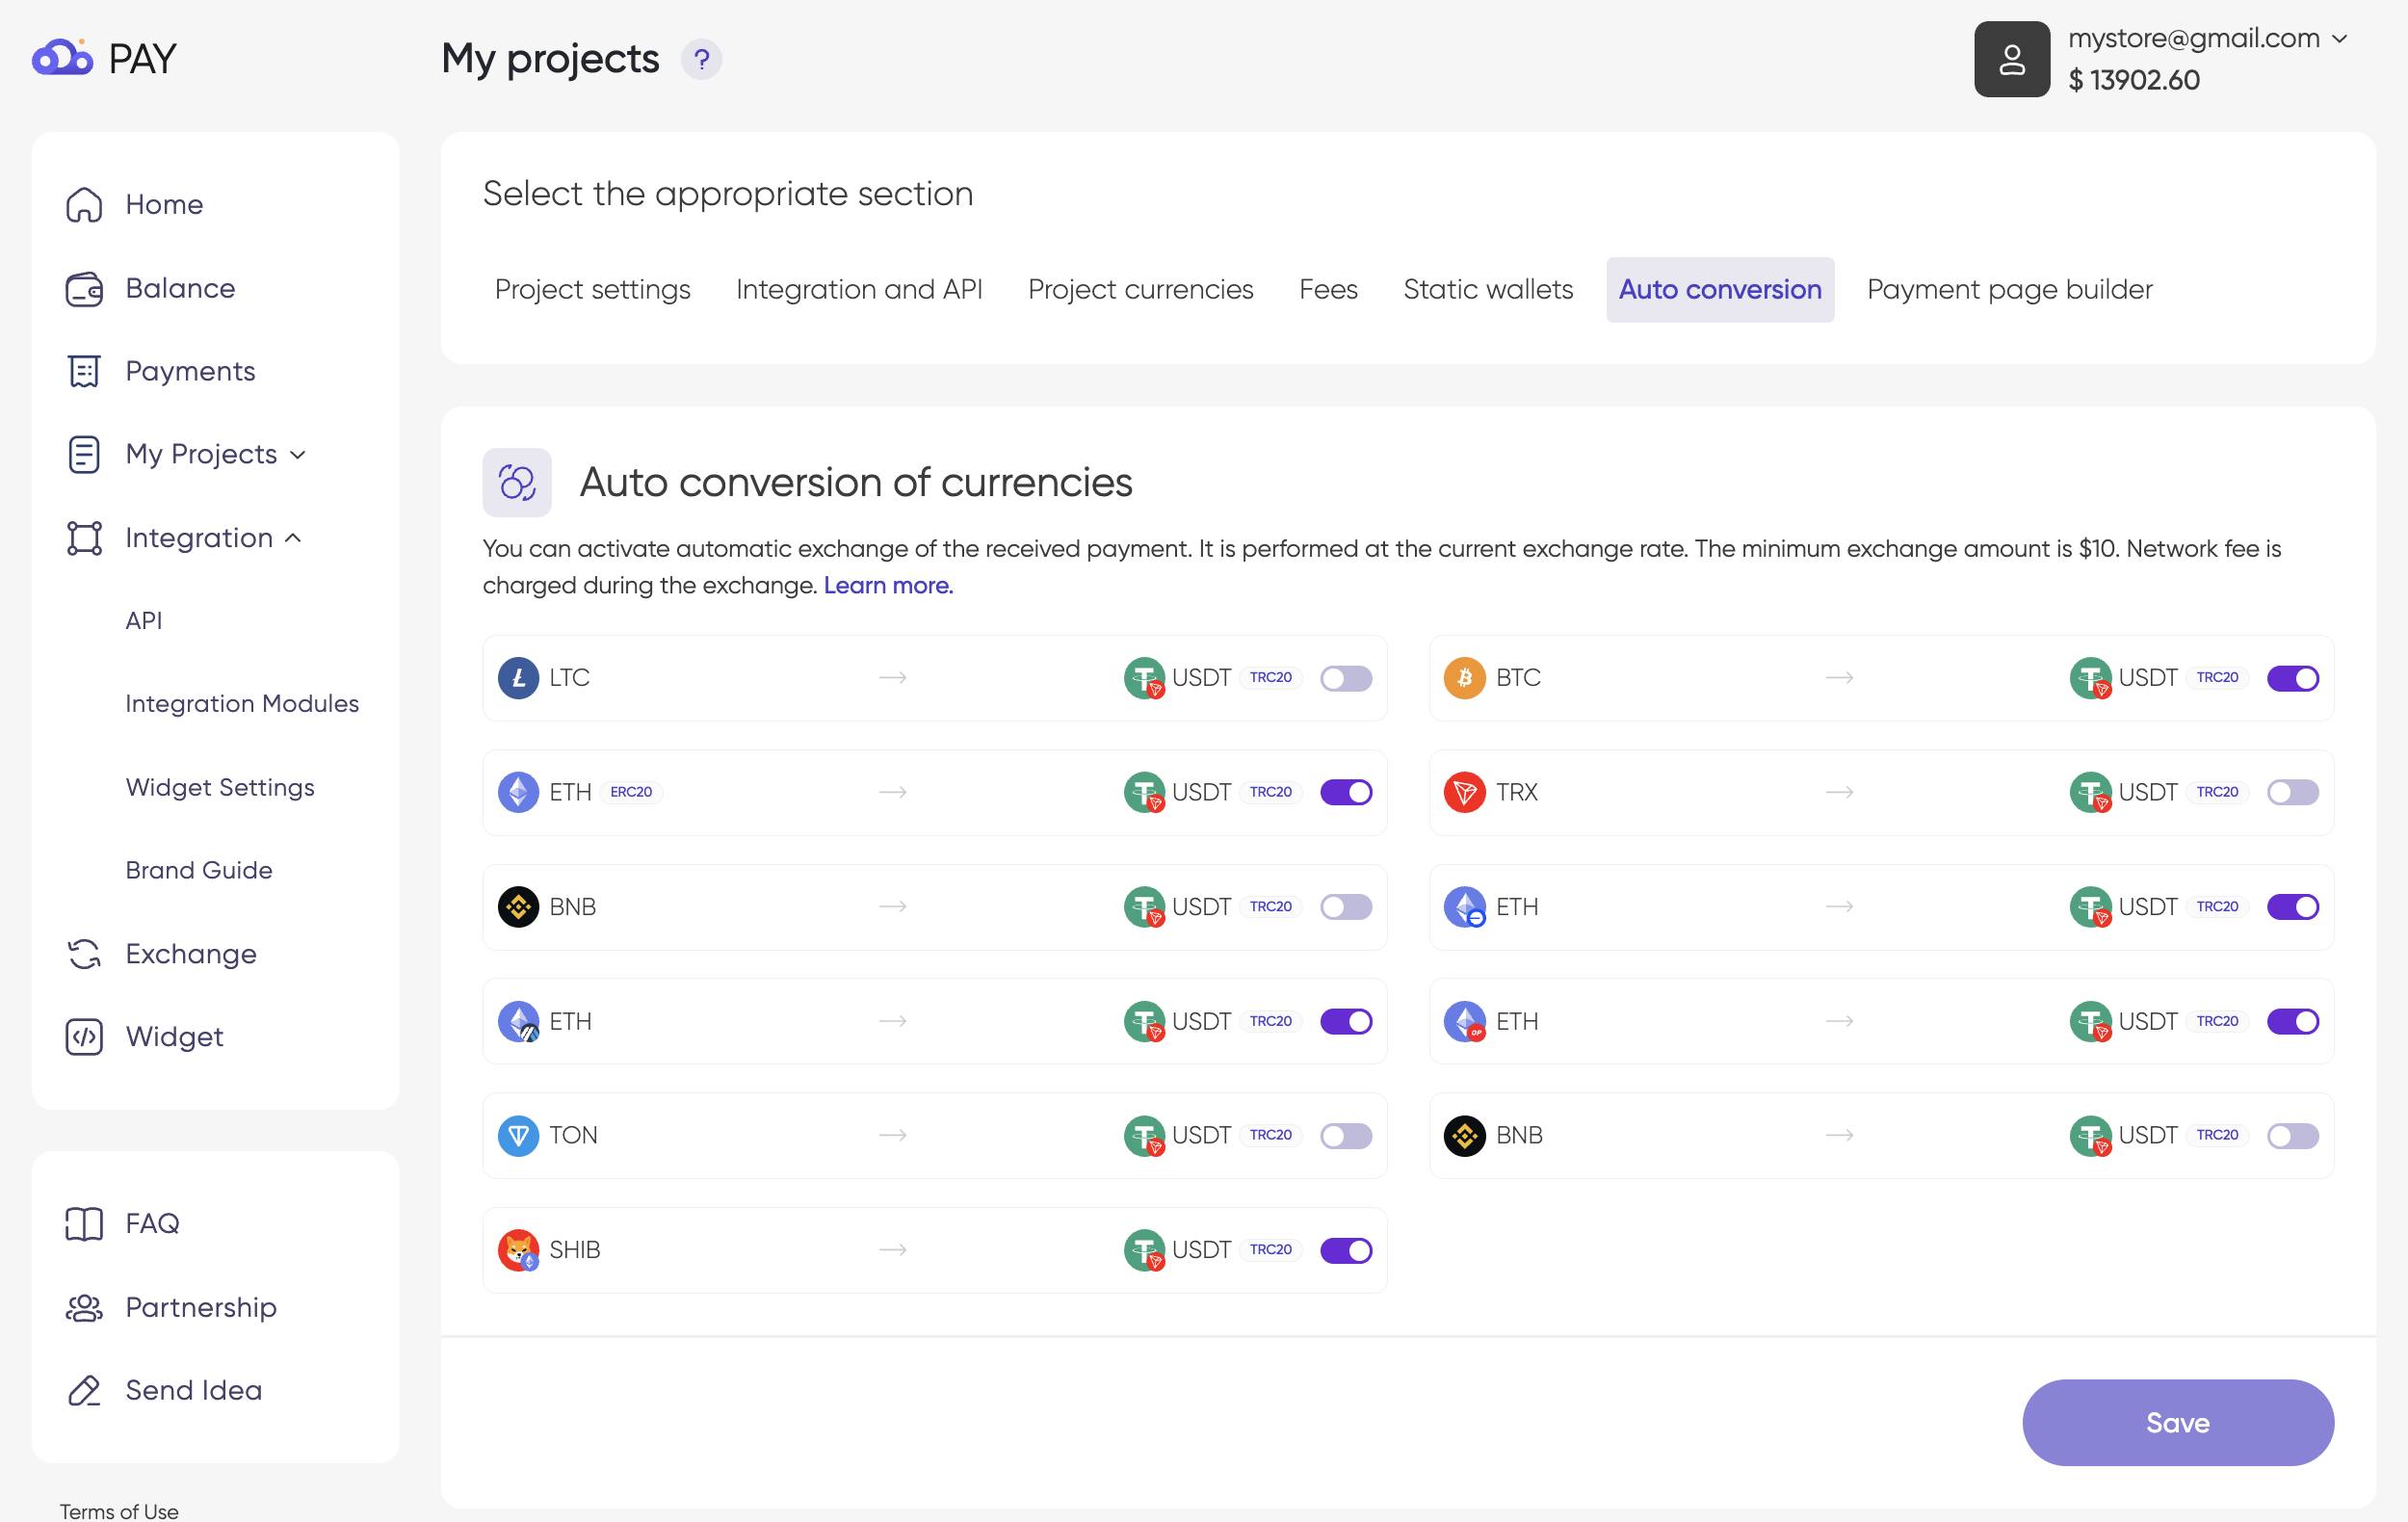Image resolution: width=2408 pixels, height=1522 pixels.
Task: Enable LTC to USDT auto conversion
Action: click(x=1345, y=678)
